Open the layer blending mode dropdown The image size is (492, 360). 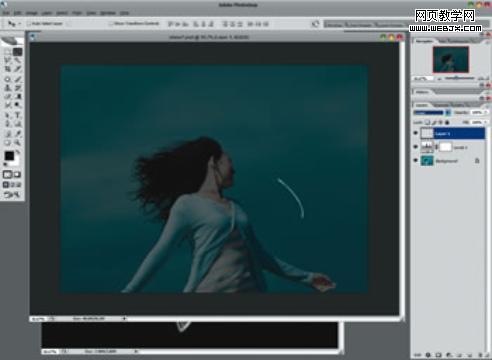point(432,113)
